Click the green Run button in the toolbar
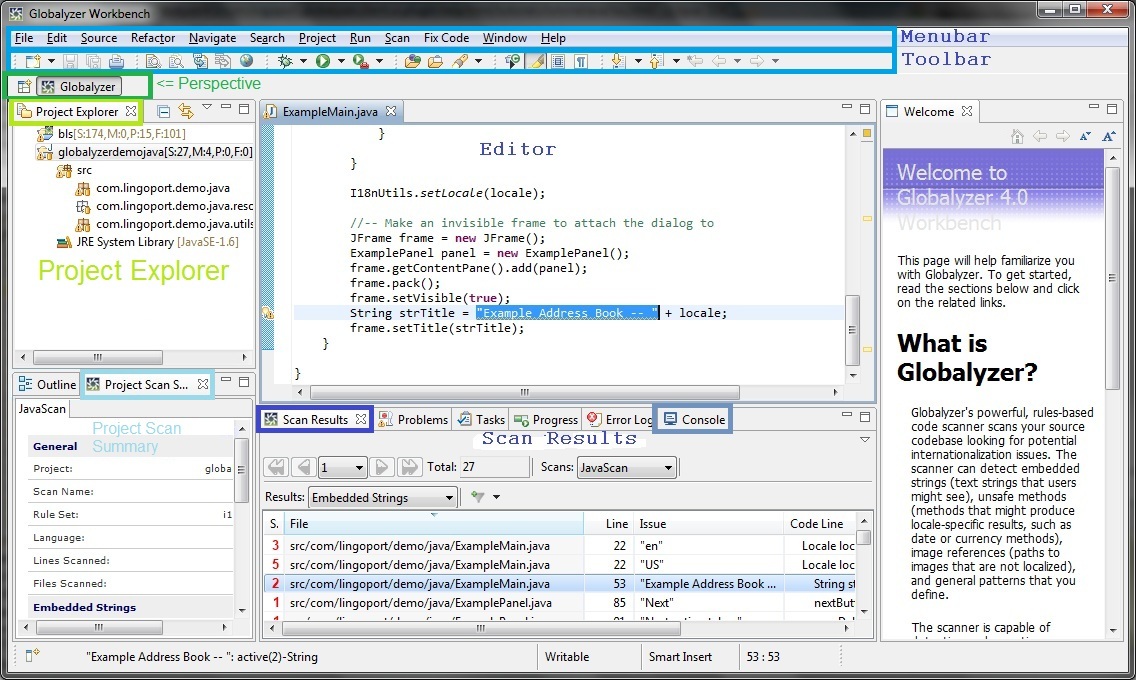This screenshot has width=1136, height=680. [x=323, y=61]
